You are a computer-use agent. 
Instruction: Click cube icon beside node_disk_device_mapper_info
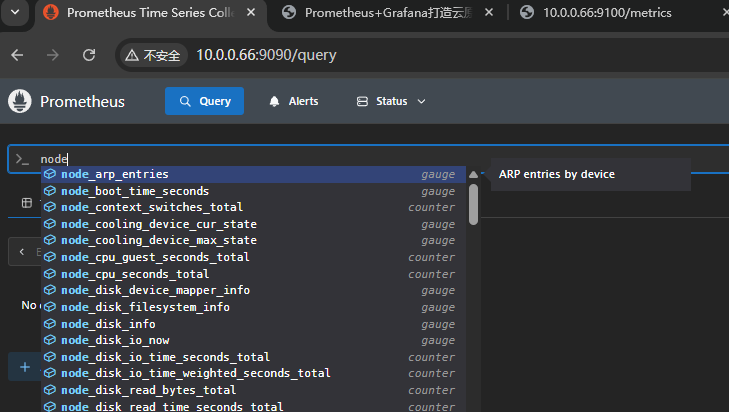point(50,290)
